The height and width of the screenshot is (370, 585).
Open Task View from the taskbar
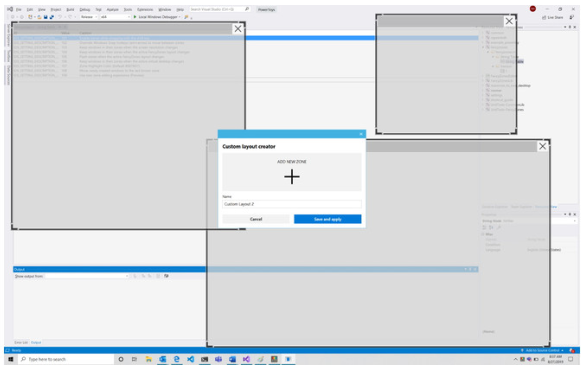click(134, 359)
